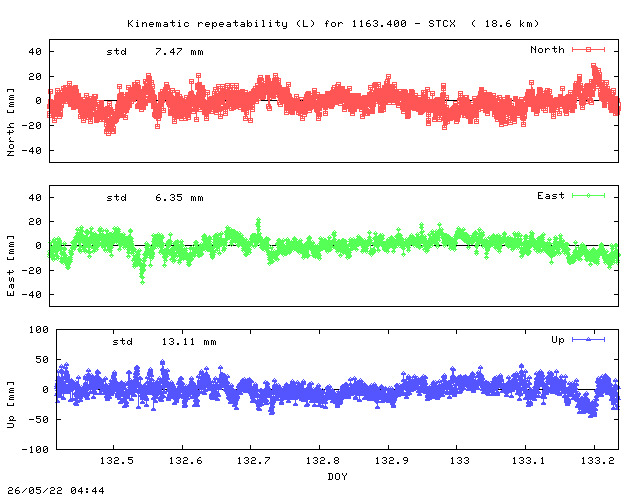Click the x-axis tick label 133
Image resolution: width=640 pixels, height=496 pixels.
(460, 461)
